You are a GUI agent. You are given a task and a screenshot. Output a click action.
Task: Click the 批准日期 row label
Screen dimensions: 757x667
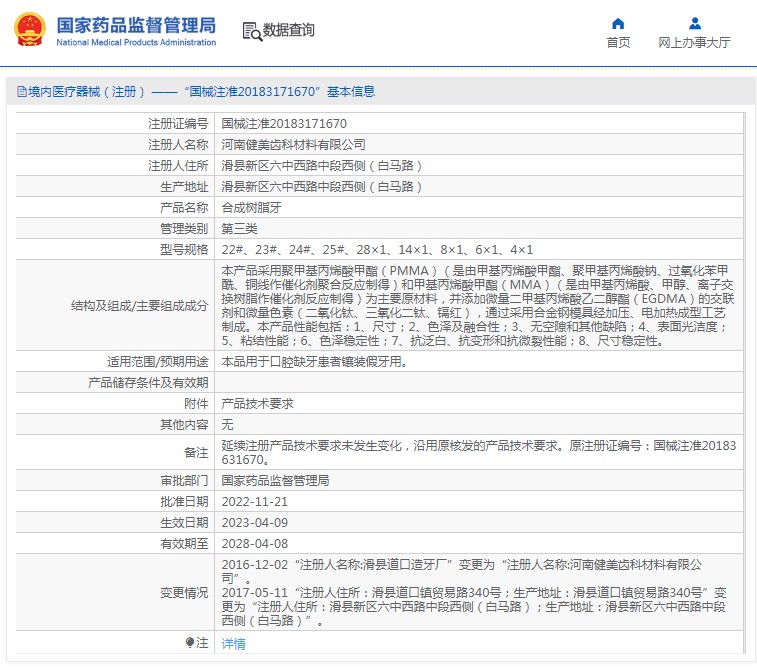(184, 501)
